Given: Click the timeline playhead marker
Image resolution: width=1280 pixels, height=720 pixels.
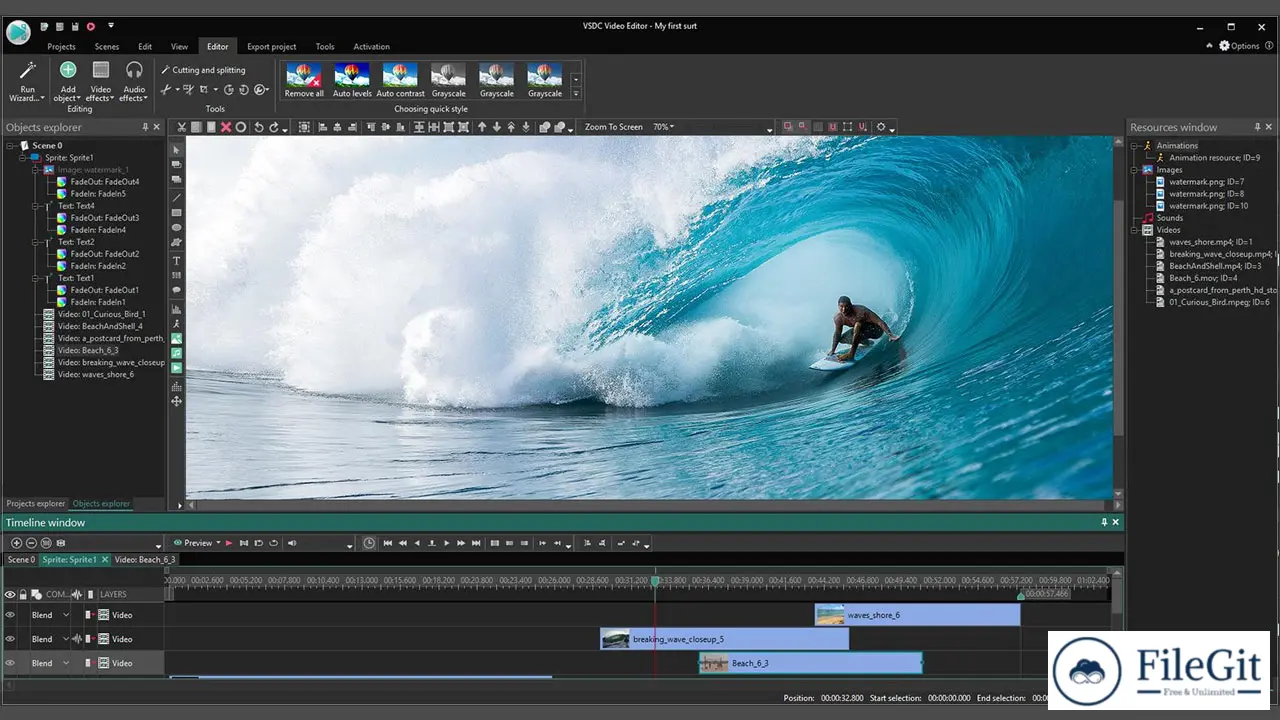Looking at the screenshot, I should (655, 581).
